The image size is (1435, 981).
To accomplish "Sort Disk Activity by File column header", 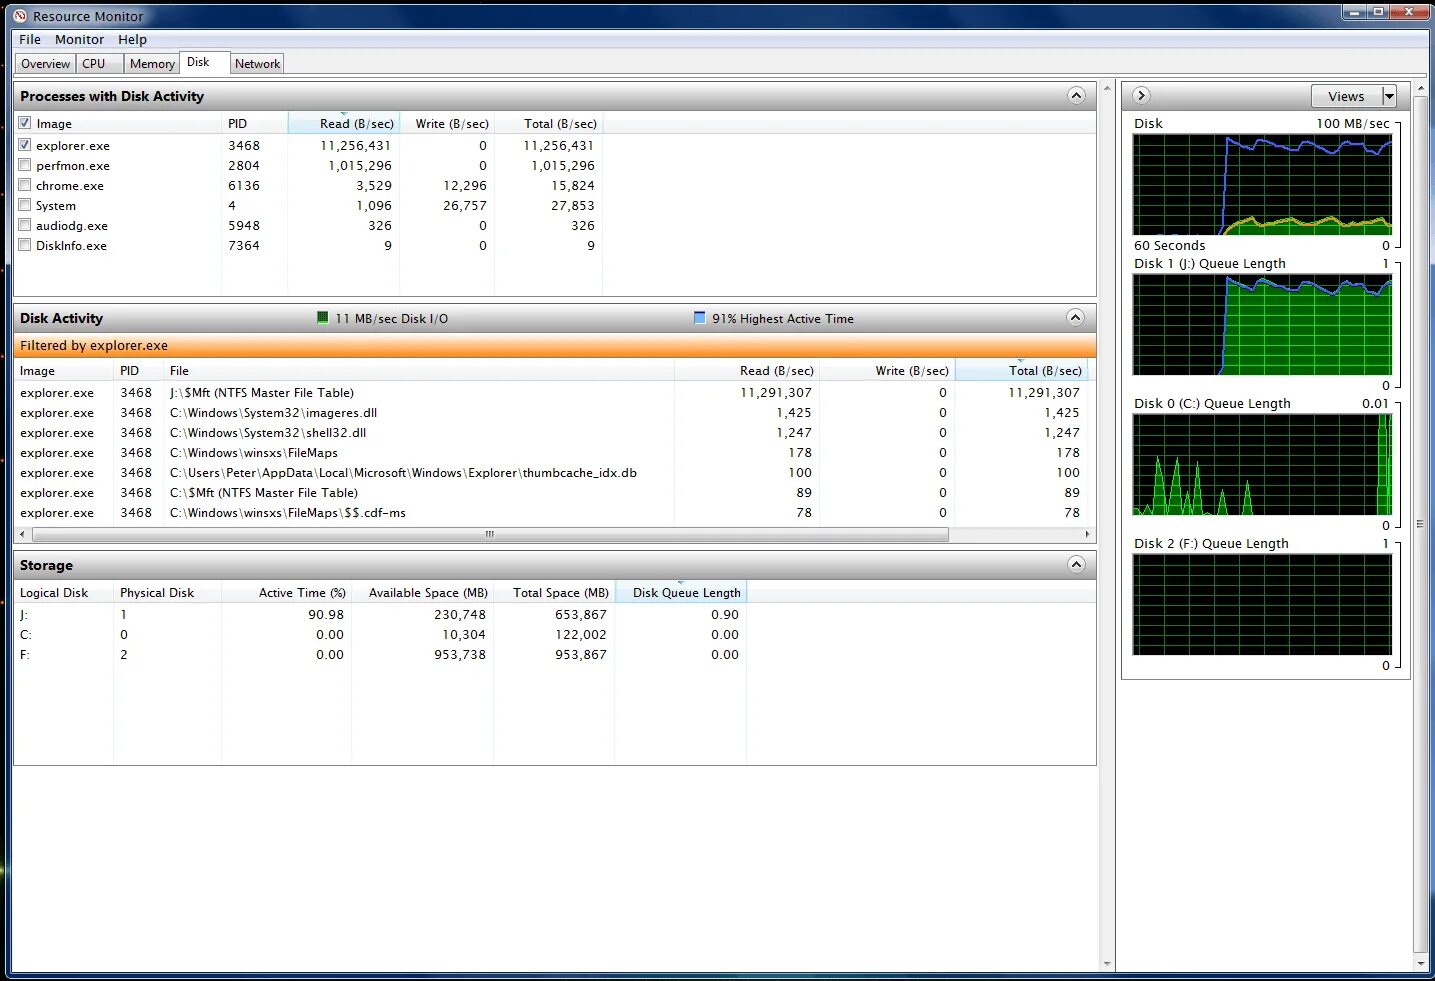I will [x=418, y=370].
